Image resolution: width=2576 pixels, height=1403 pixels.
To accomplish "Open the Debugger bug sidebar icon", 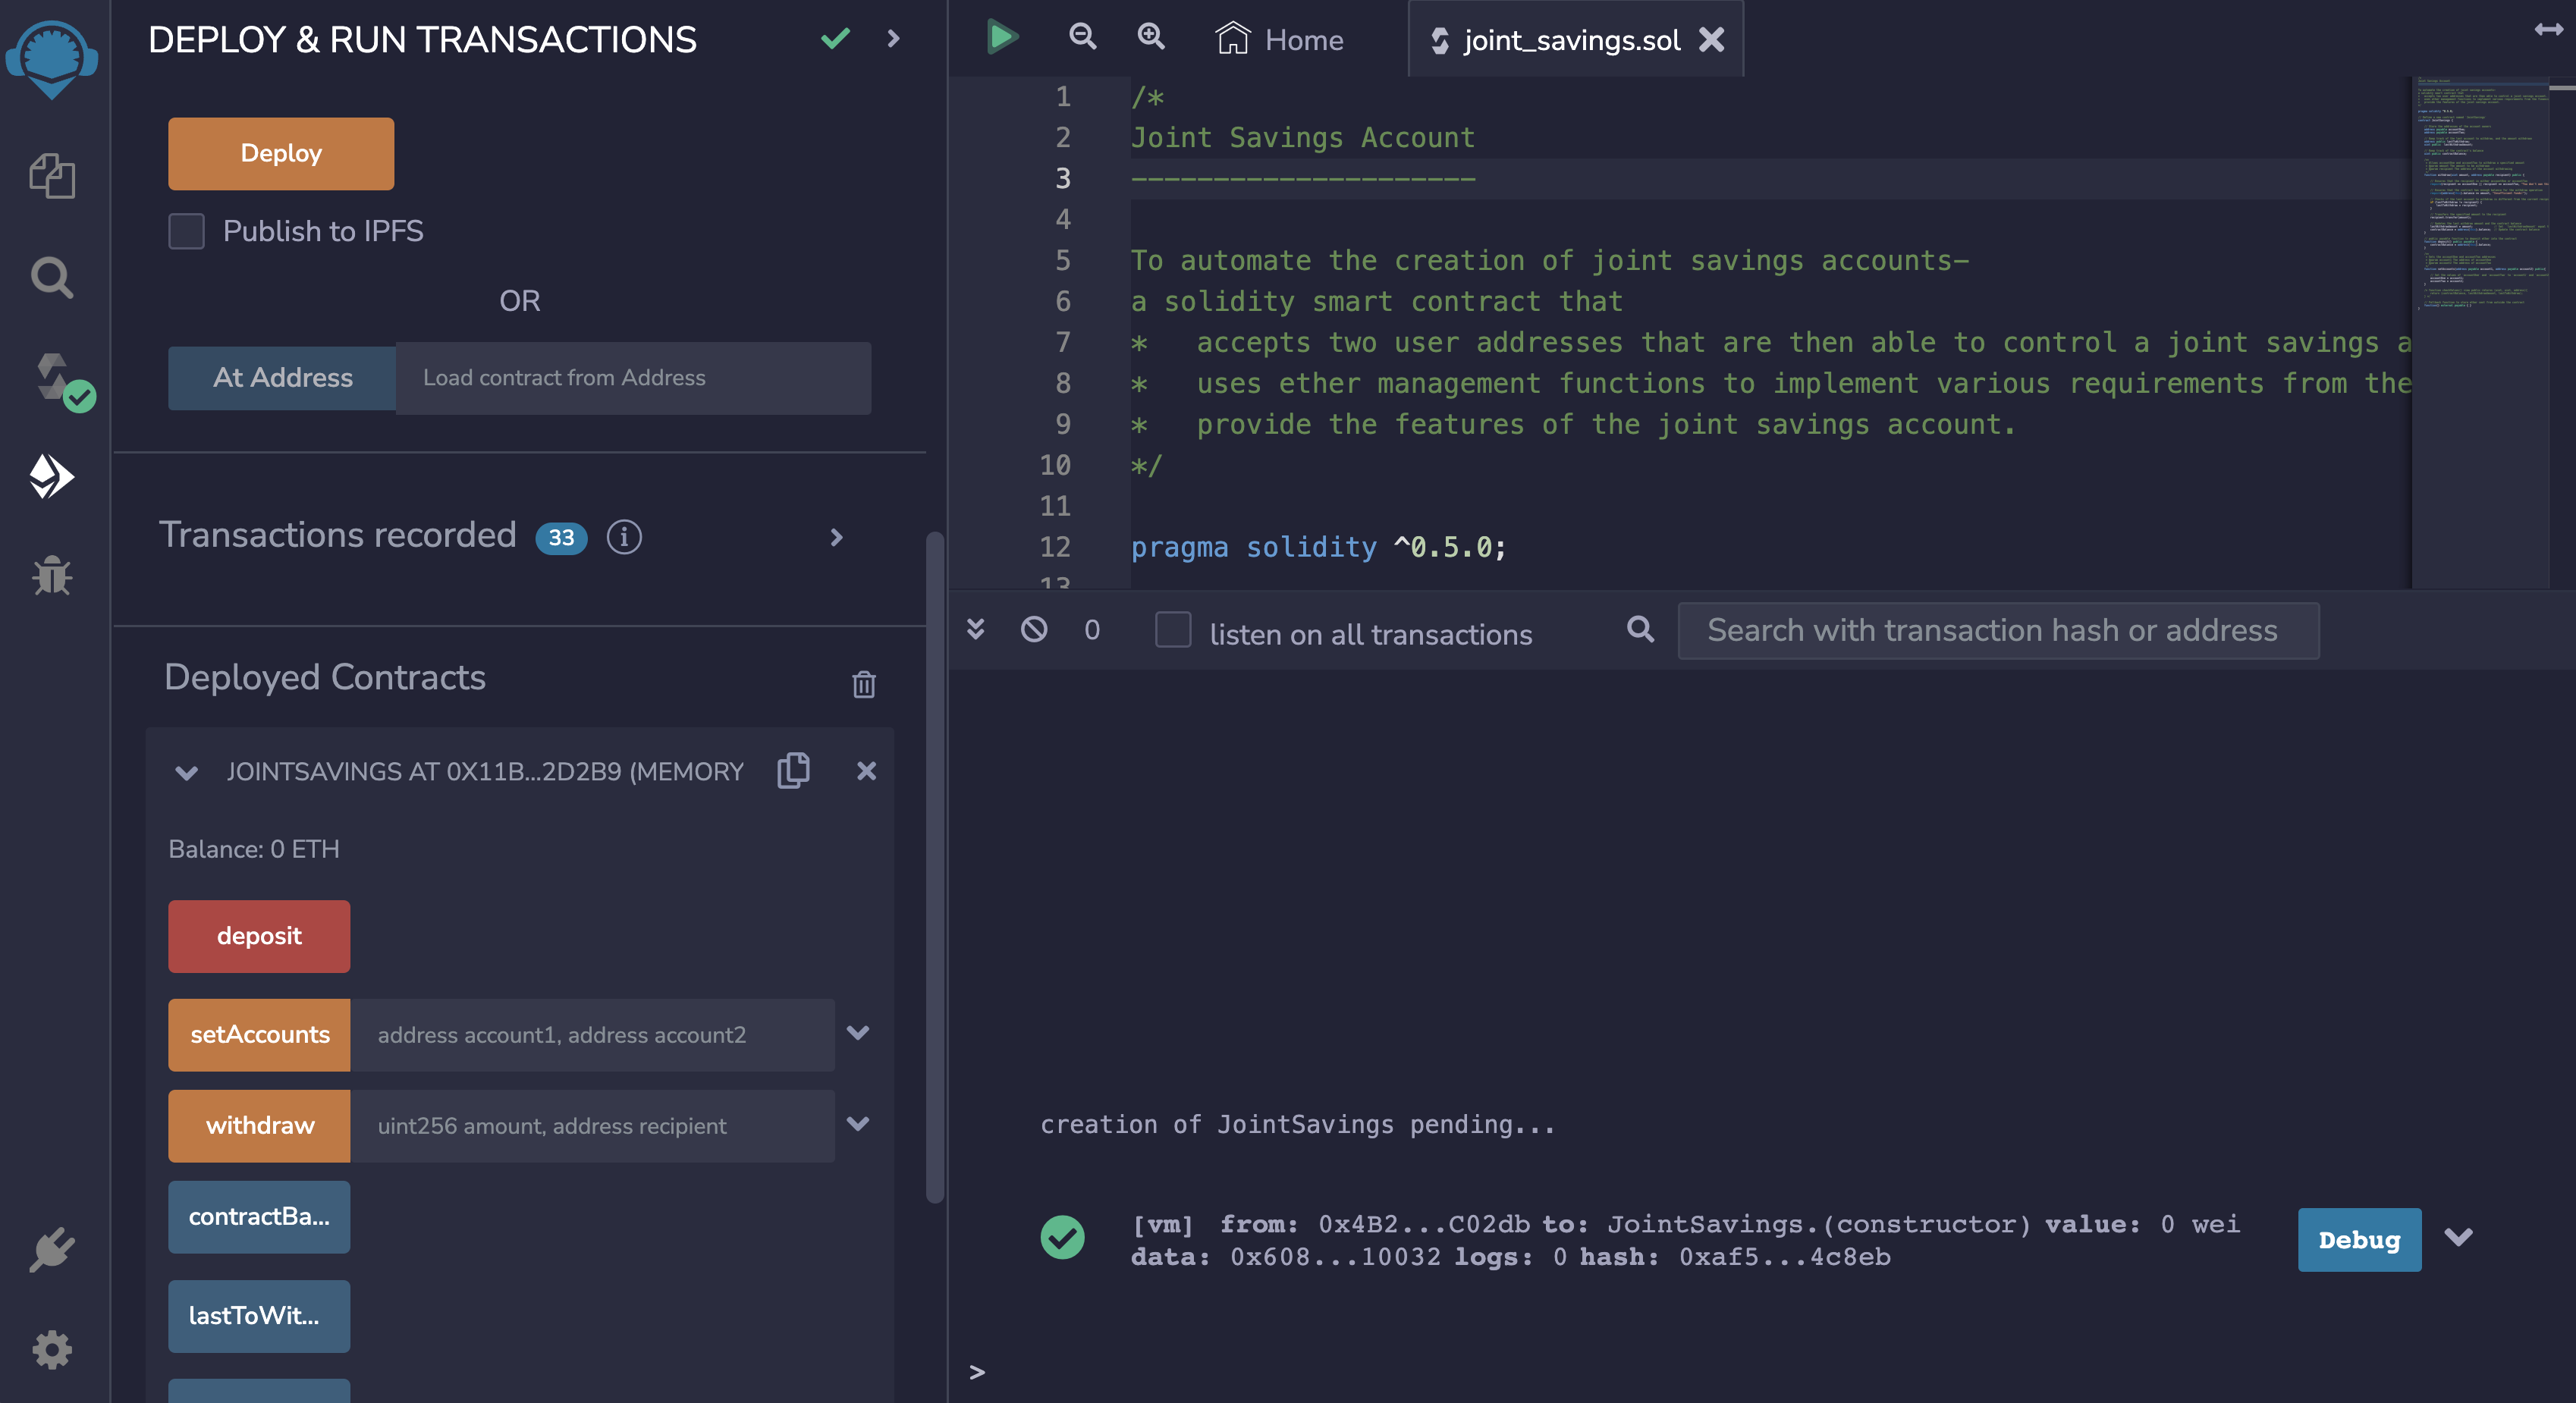I will 52,576.
